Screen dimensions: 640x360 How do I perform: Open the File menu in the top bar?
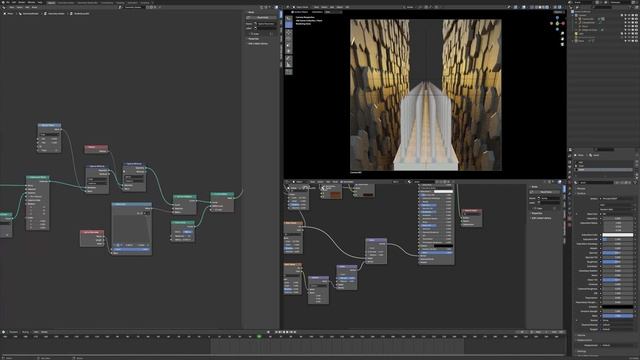(x=8, y=2)
